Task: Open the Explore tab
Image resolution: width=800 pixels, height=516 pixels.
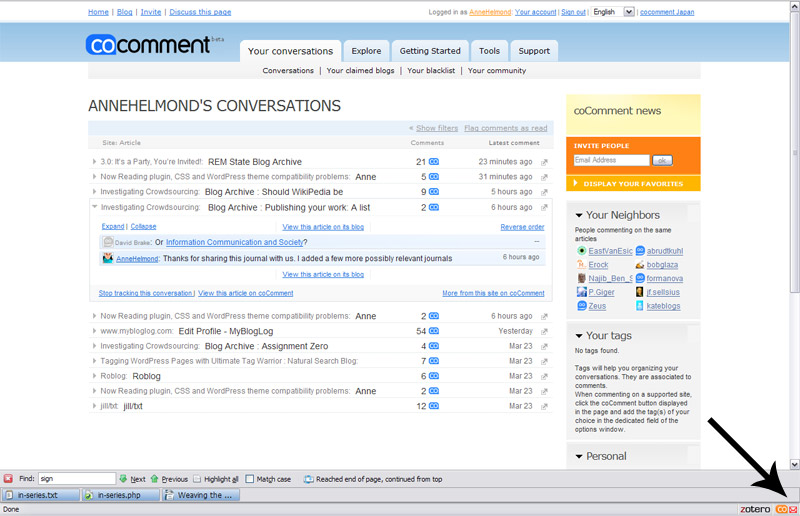Action: click(x=366, y=51)
